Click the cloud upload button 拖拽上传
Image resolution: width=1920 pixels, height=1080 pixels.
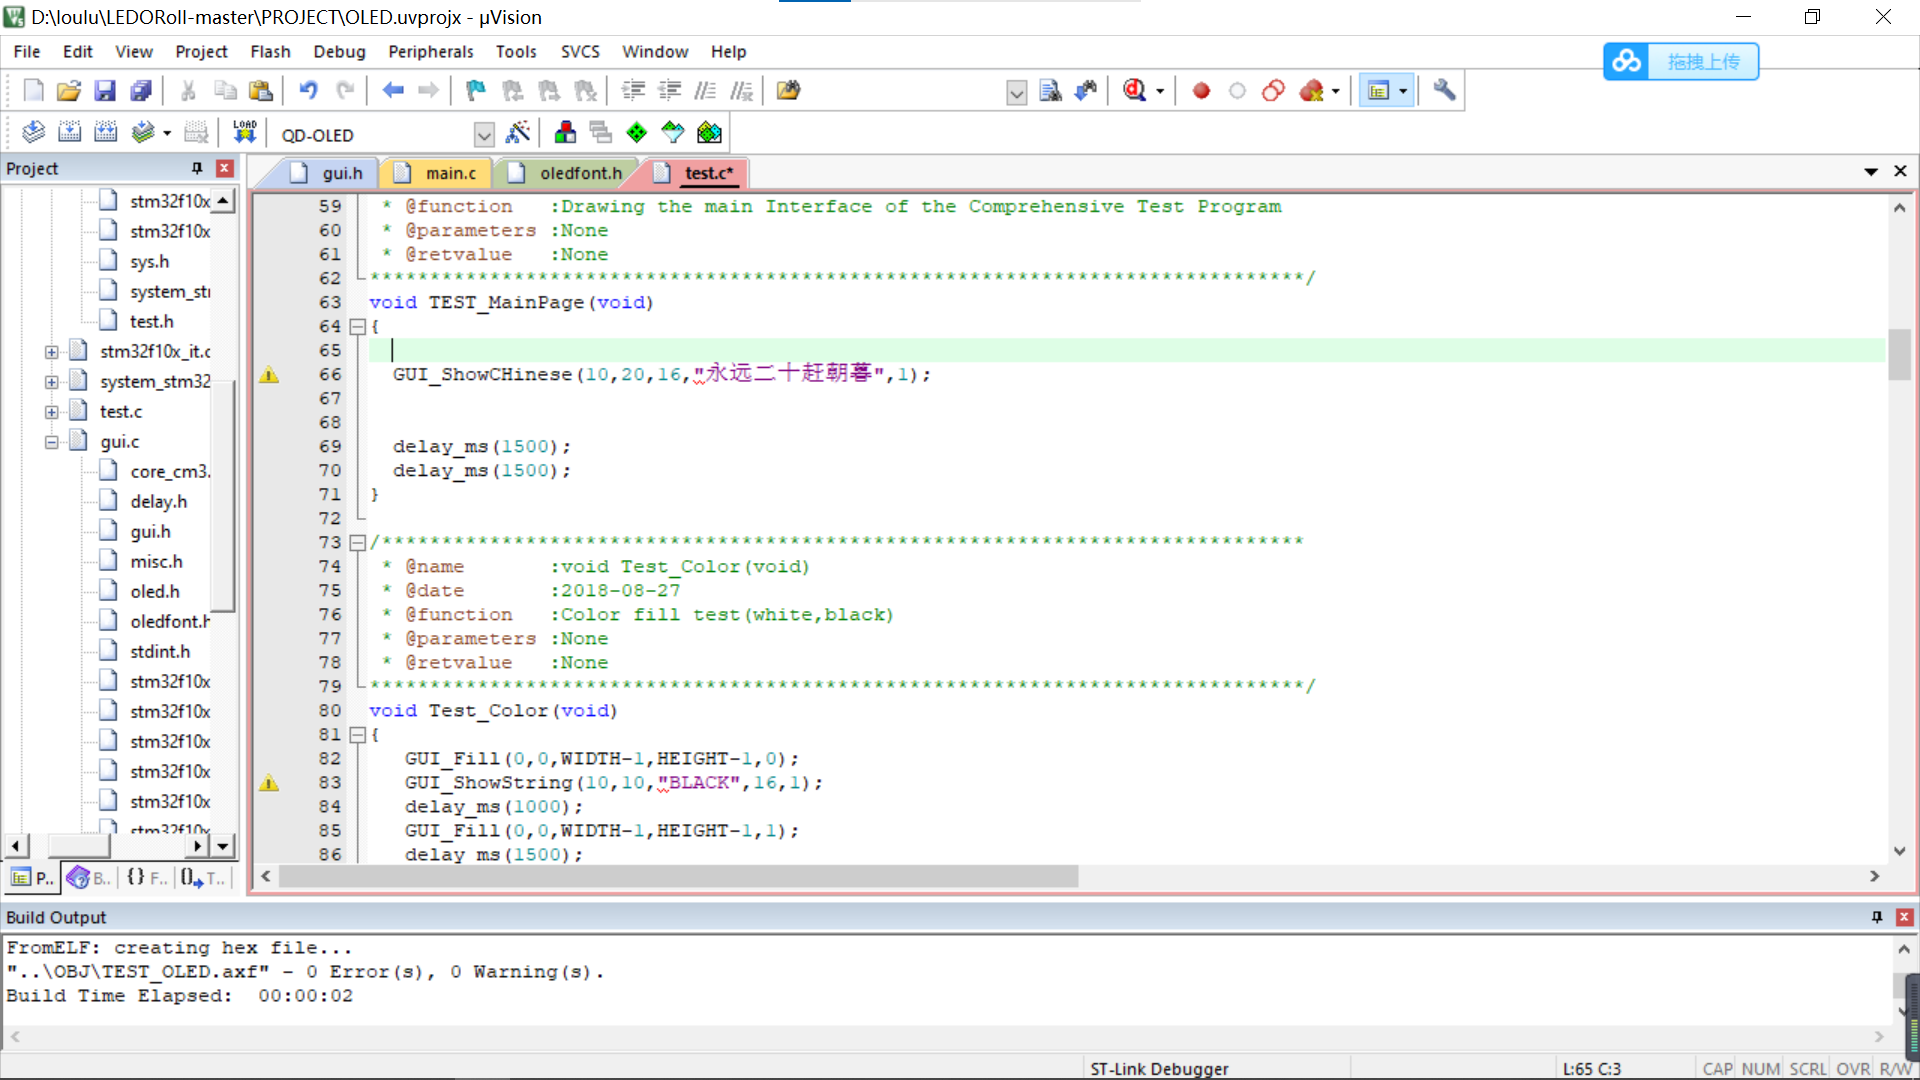(1681, 62)
